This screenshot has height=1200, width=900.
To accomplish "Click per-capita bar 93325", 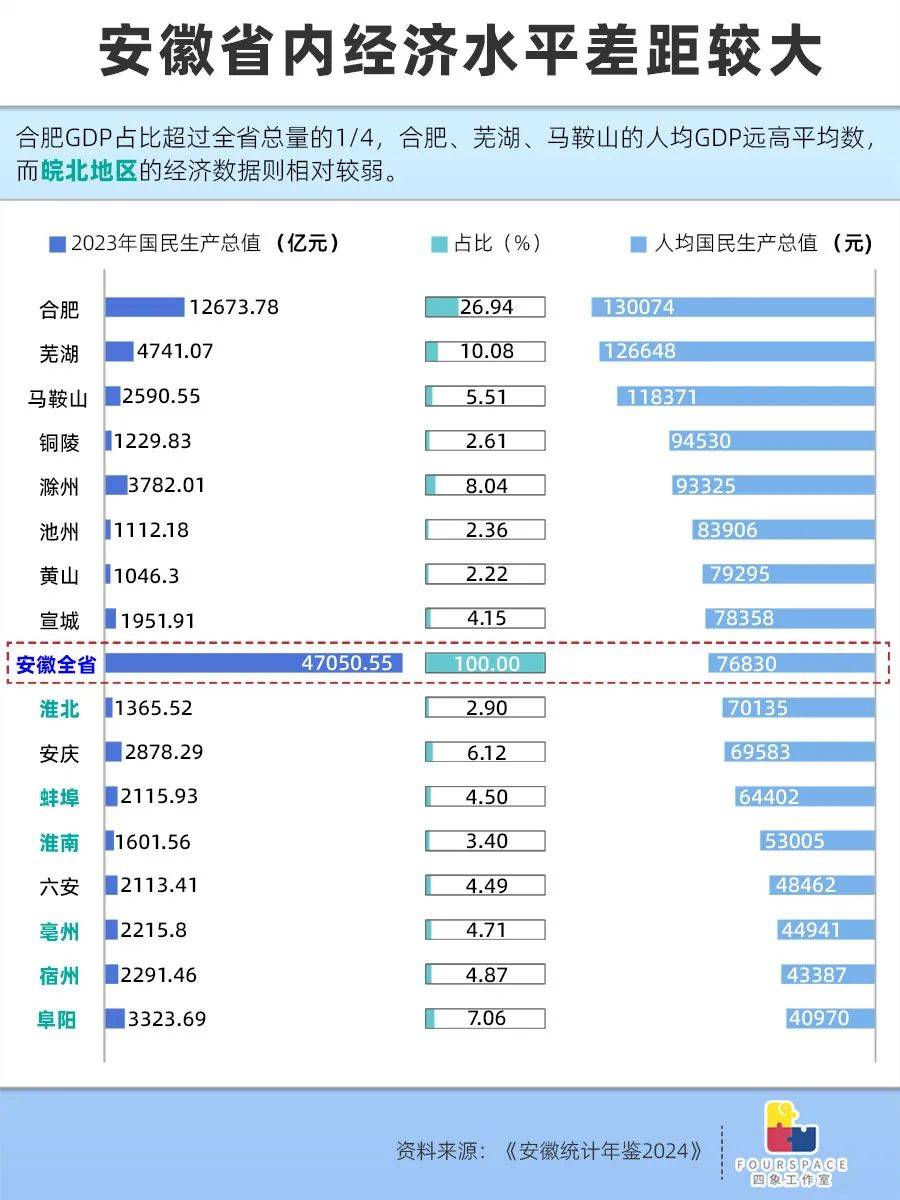I will [773, 485].
